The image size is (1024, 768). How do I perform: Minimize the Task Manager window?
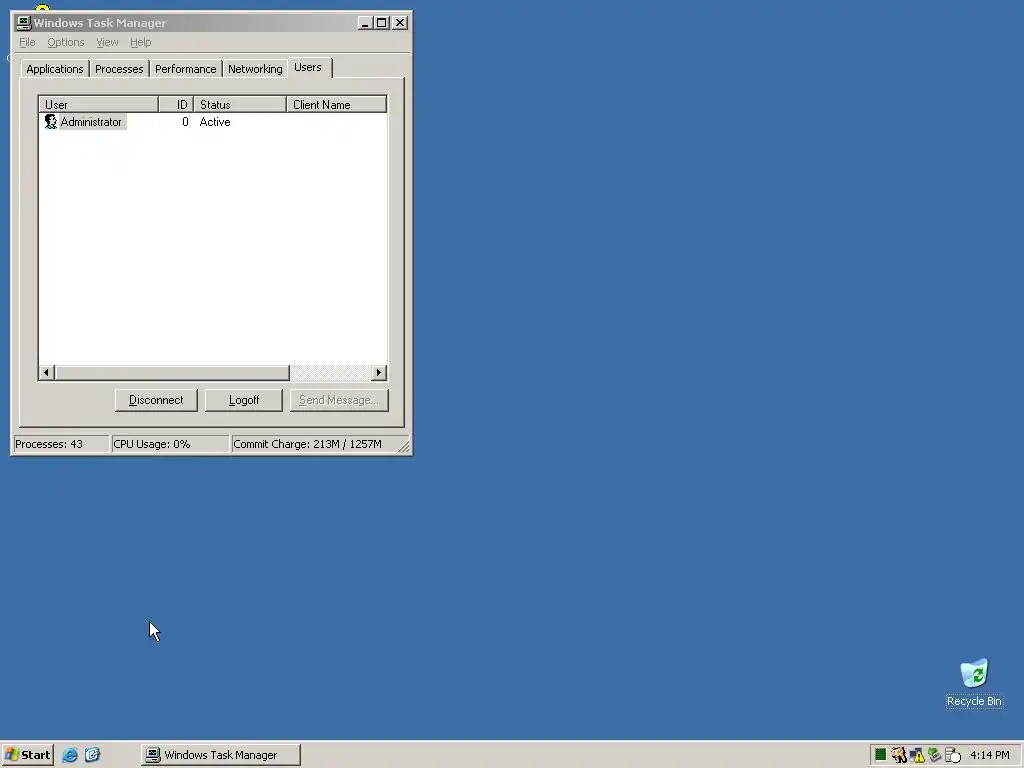(x=365, y=23)
